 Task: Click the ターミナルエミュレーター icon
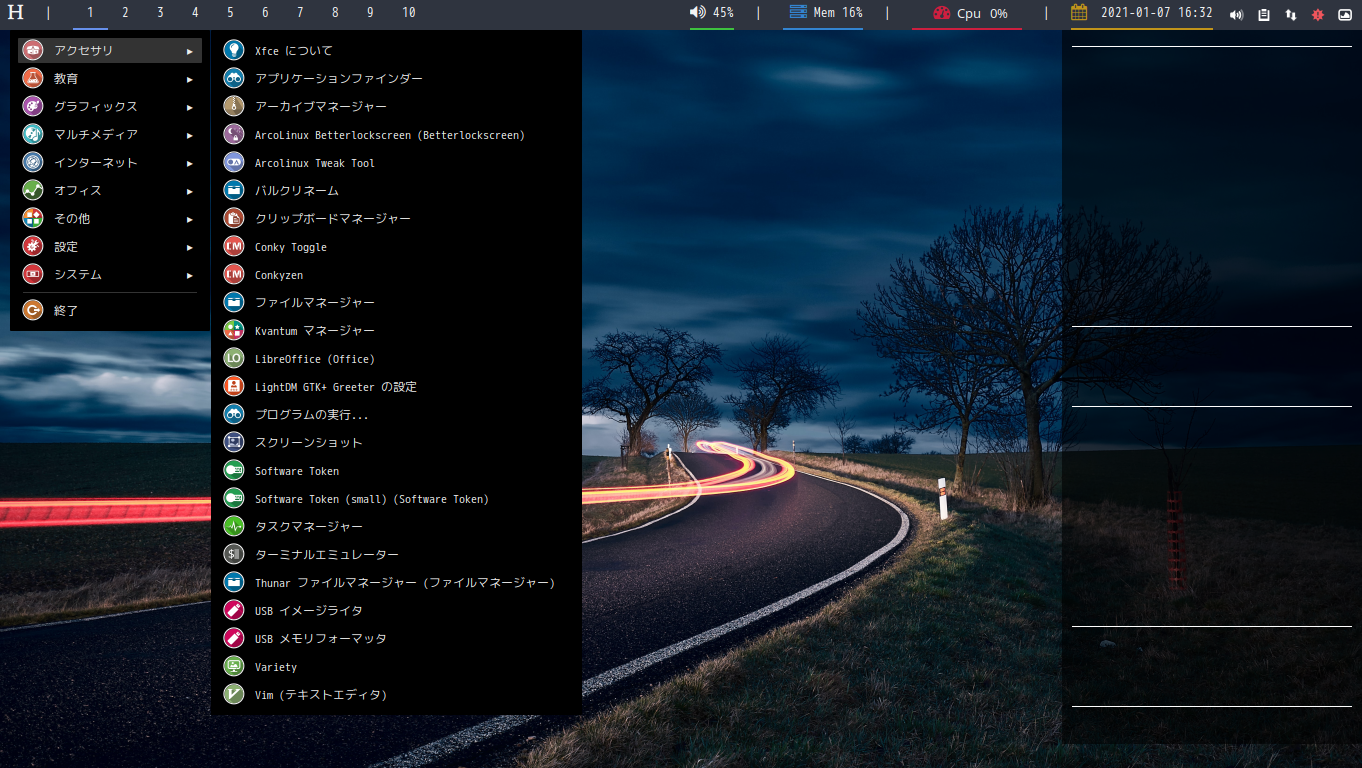click(x=233, y=554)
